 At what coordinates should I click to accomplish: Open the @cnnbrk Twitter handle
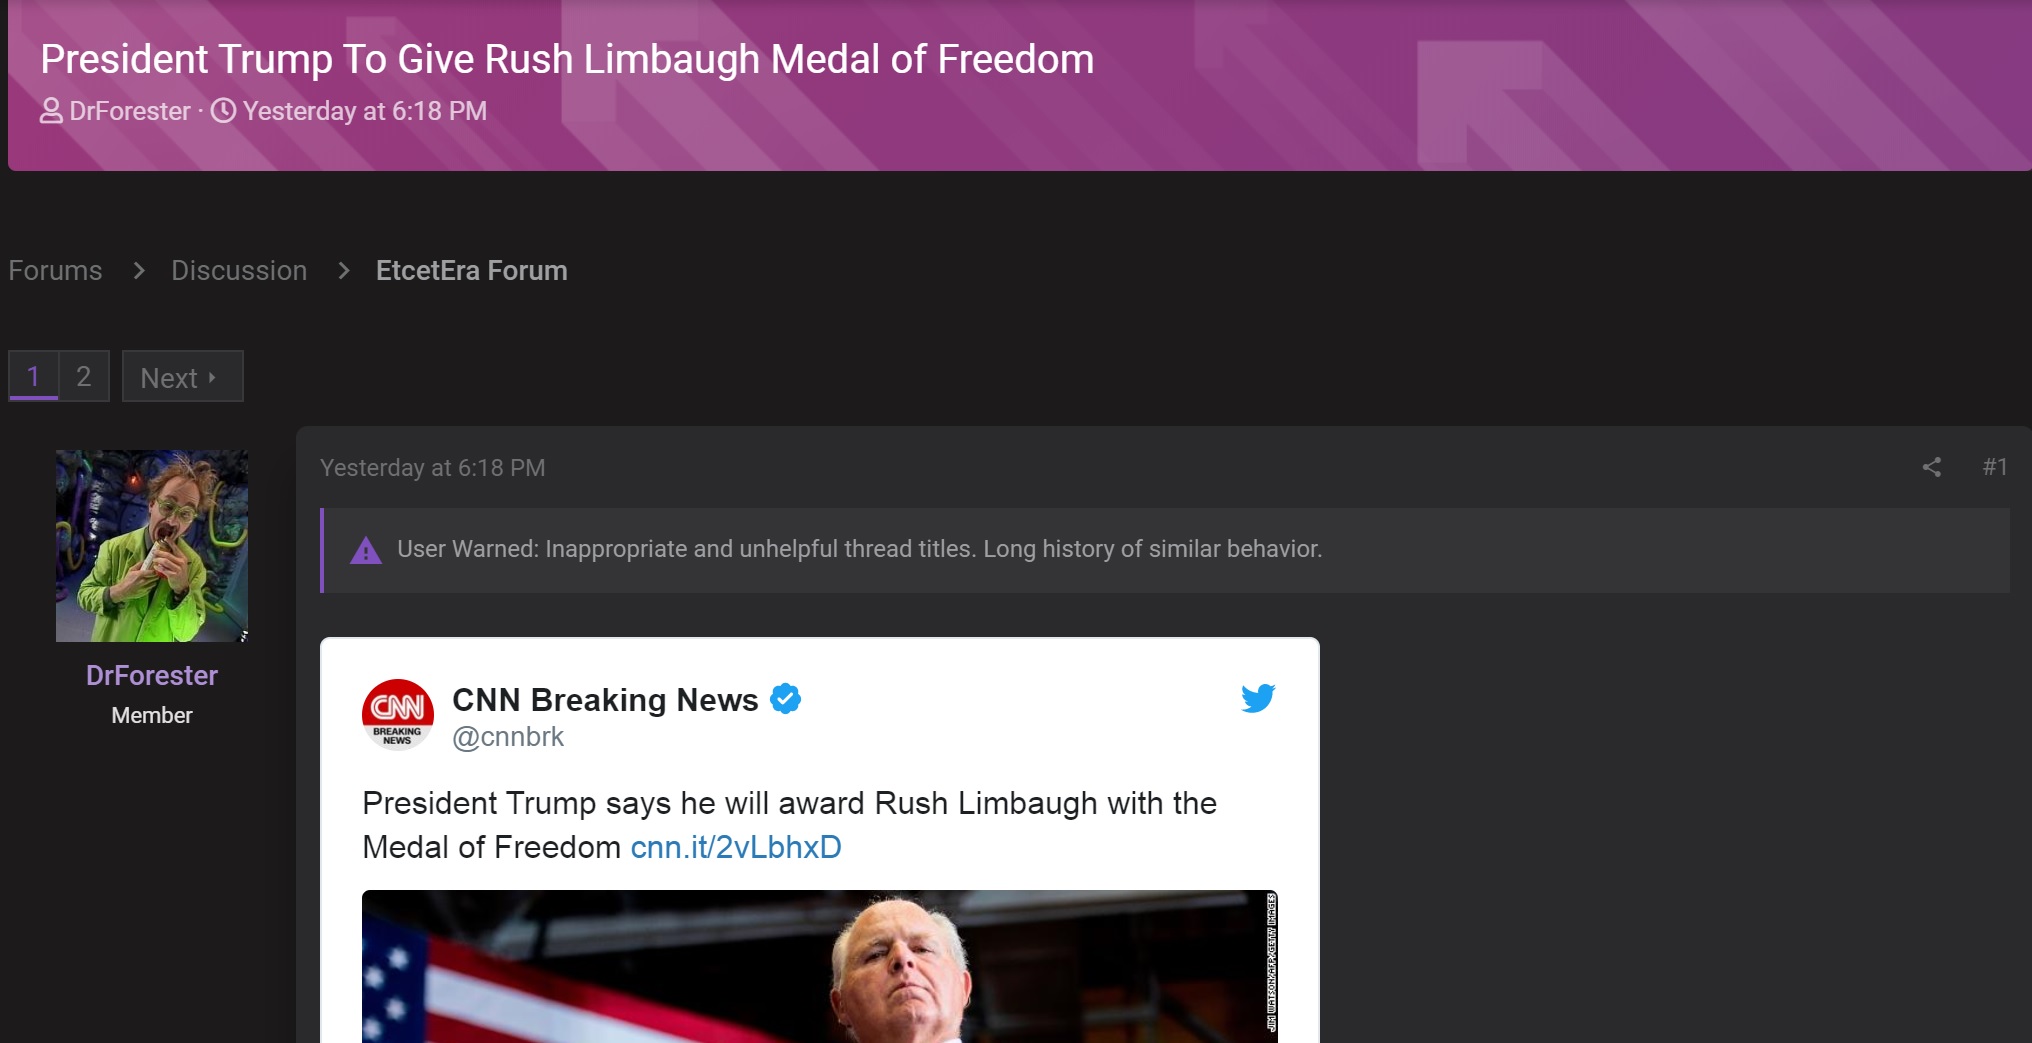tap(508, 737)
